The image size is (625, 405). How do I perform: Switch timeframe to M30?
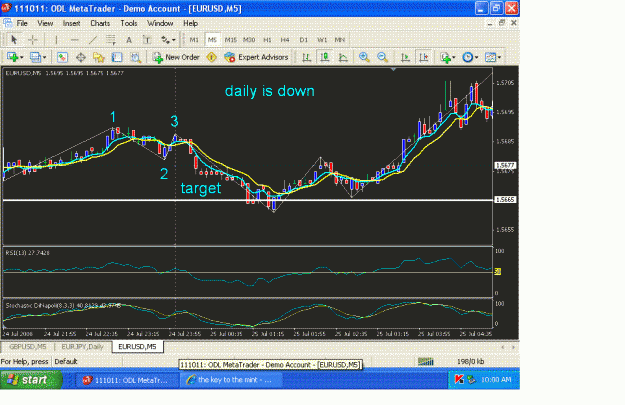coord(249,40)
